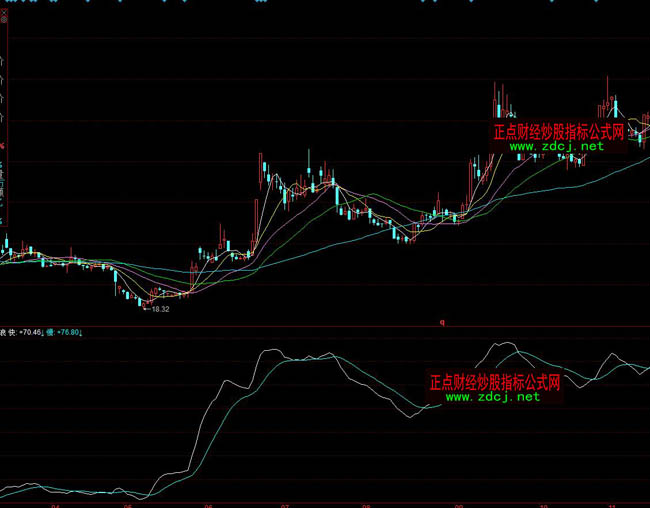Click the red q marker below the chart
Screen dimensions: 650x508
(x=442, y=322)
